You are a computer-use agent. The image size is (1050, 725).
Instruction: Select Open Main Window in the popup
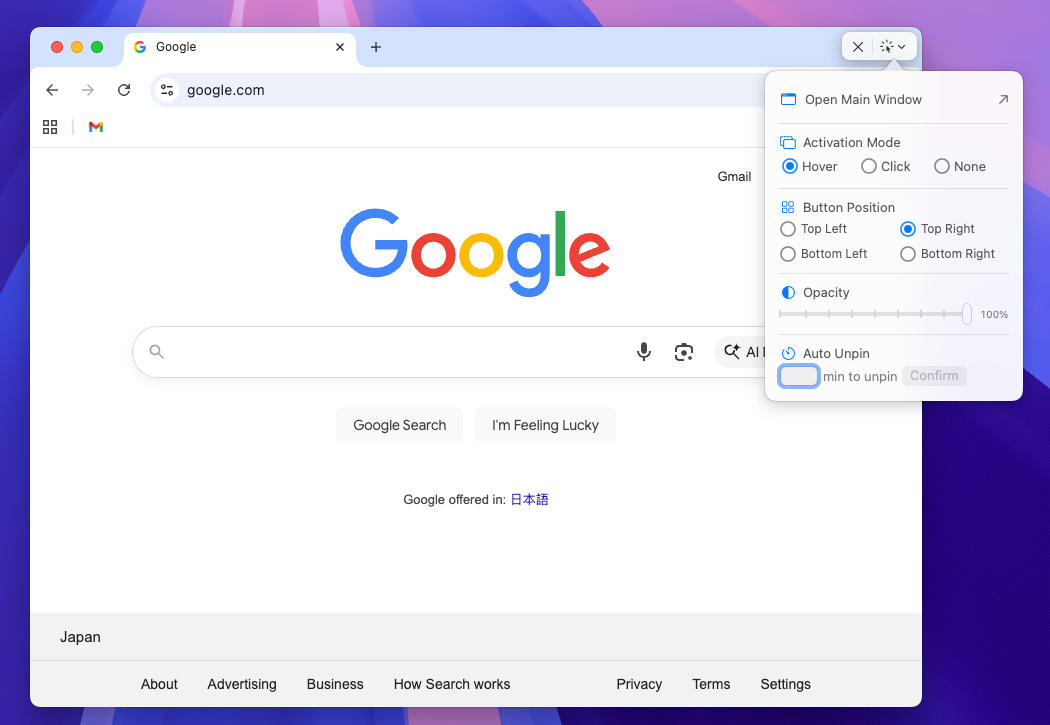(861, 99)
